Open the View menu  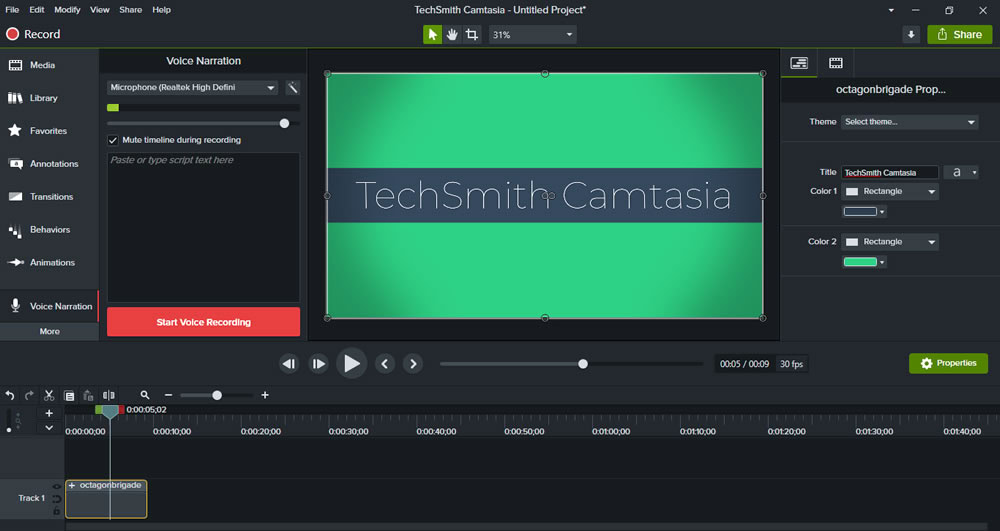click(x=99, y=10)
